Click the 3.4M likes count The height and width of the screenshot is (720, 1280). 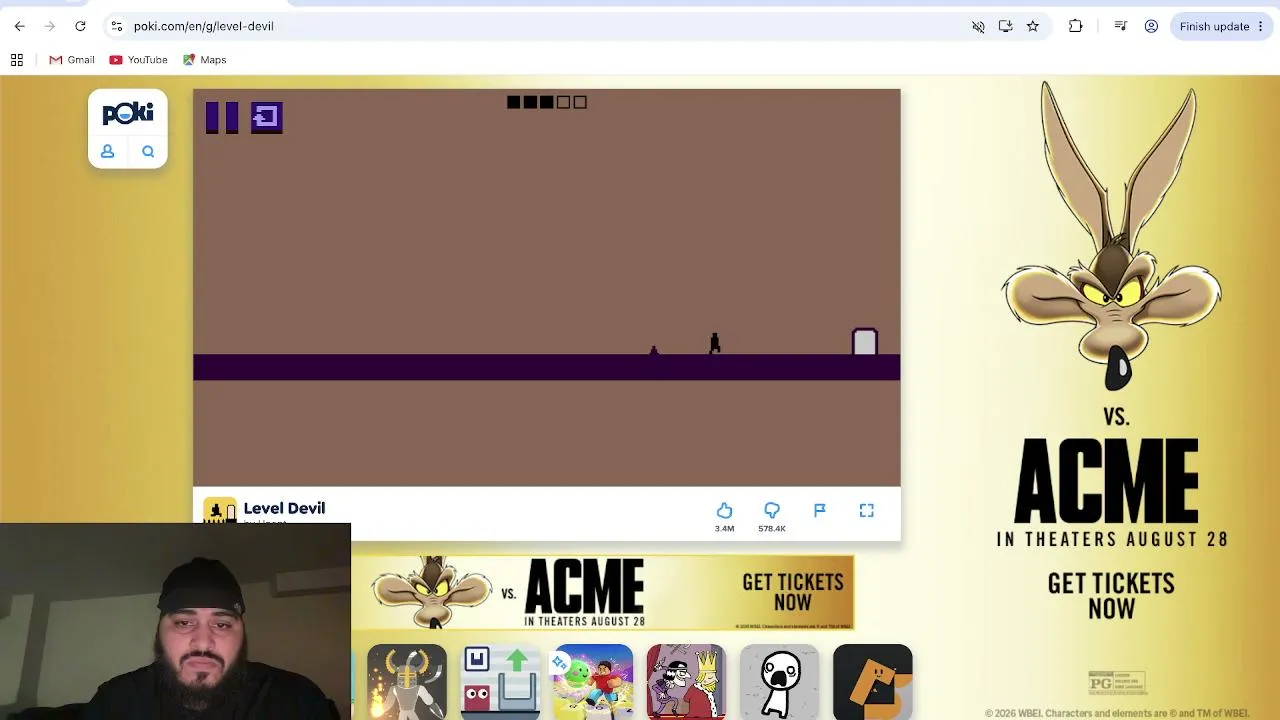[724, 529]
